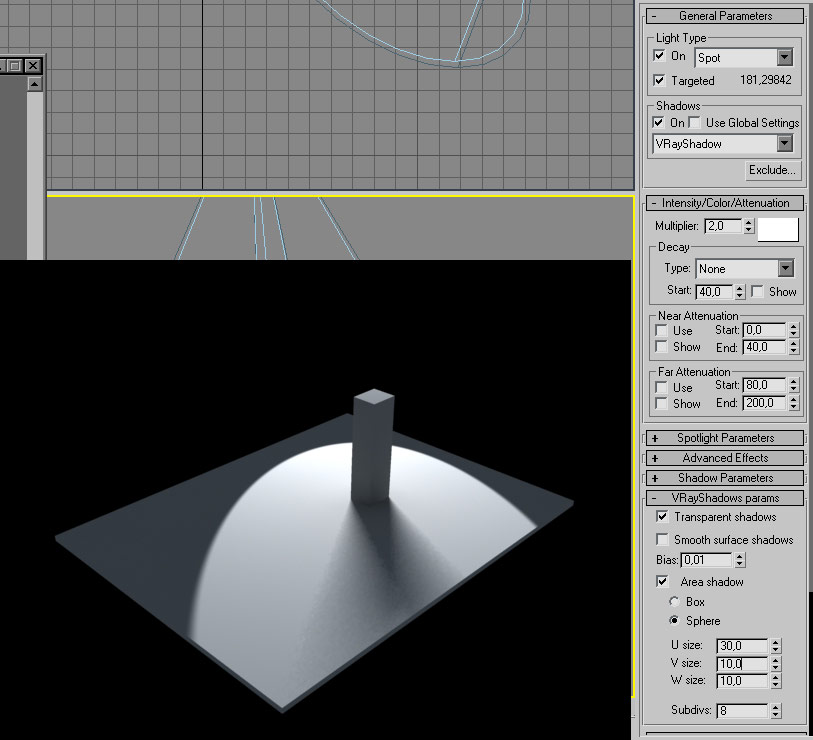This screenshot has height=740, width=813.
Task: Click Far Attenuation Start spinner
Action: 793,385
